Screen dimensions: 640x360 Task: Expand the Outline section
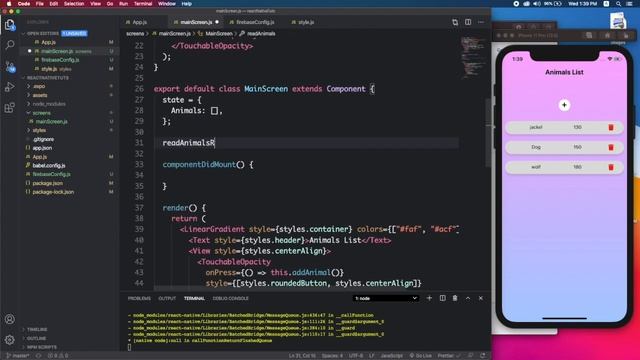point(36,338)
